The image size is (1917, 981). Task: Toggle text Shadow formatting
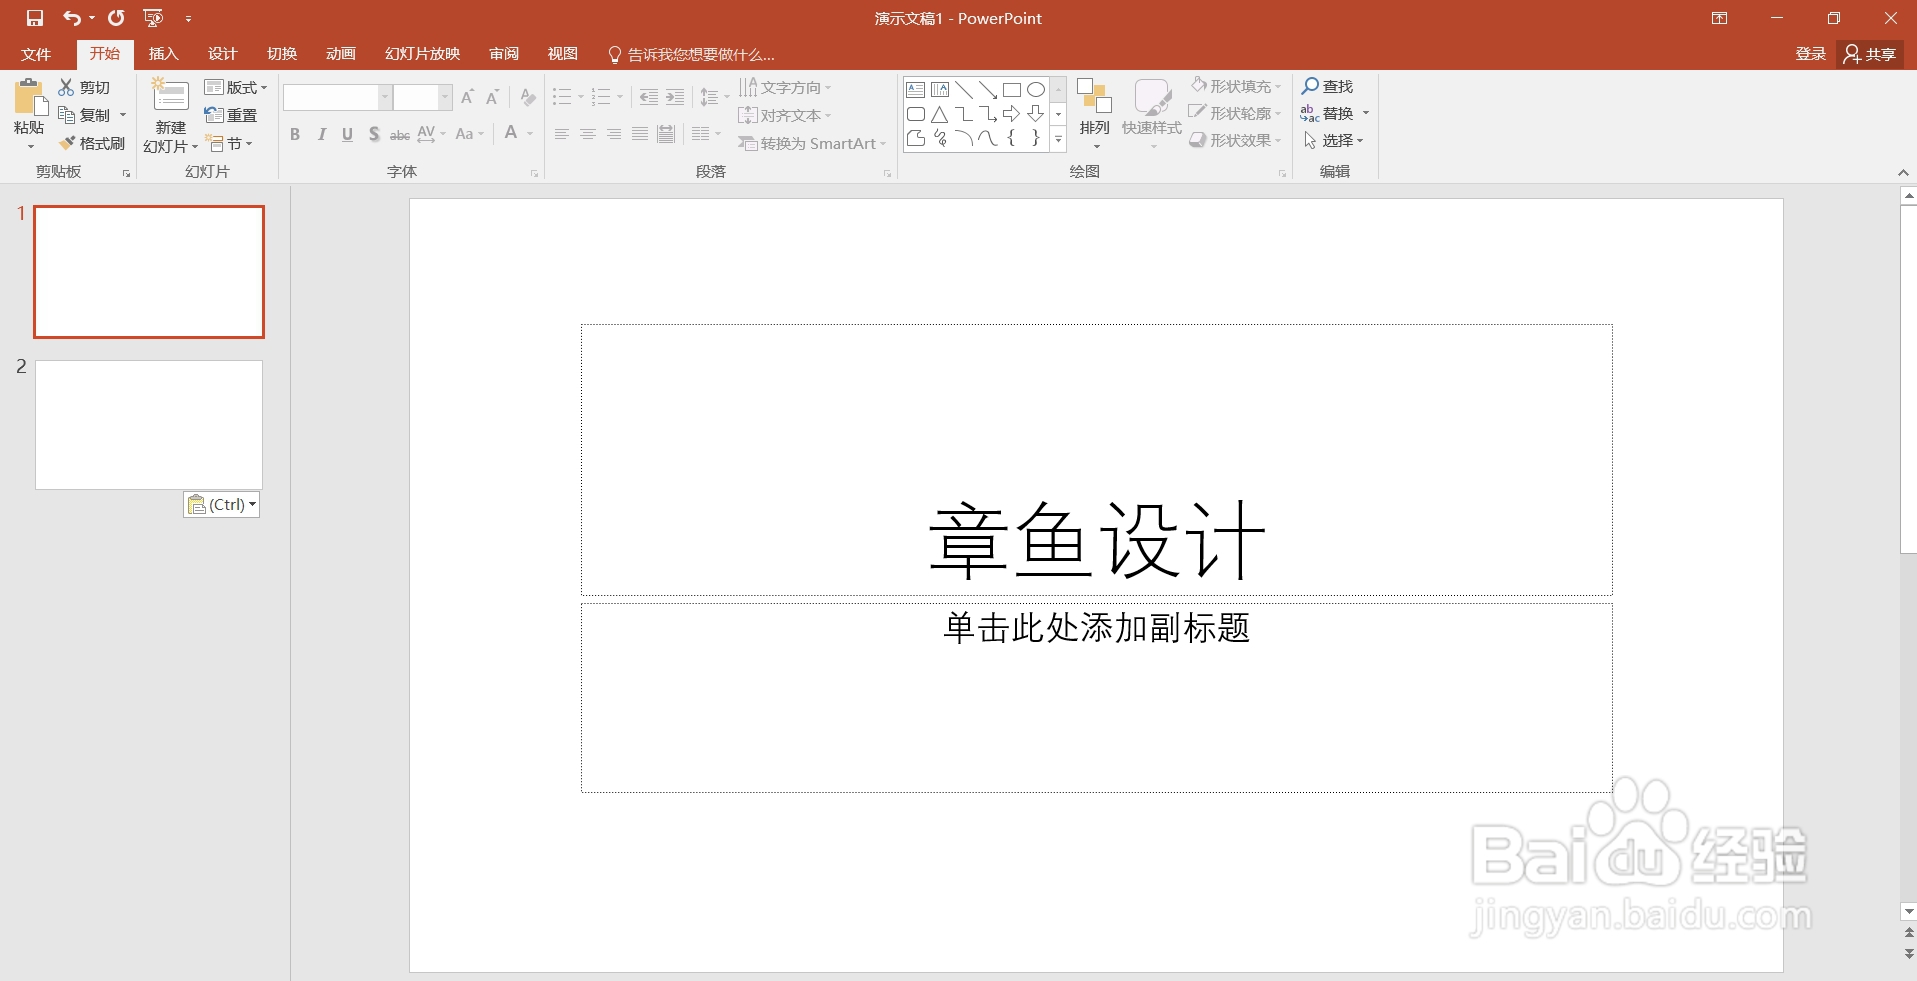pos(373,134)
